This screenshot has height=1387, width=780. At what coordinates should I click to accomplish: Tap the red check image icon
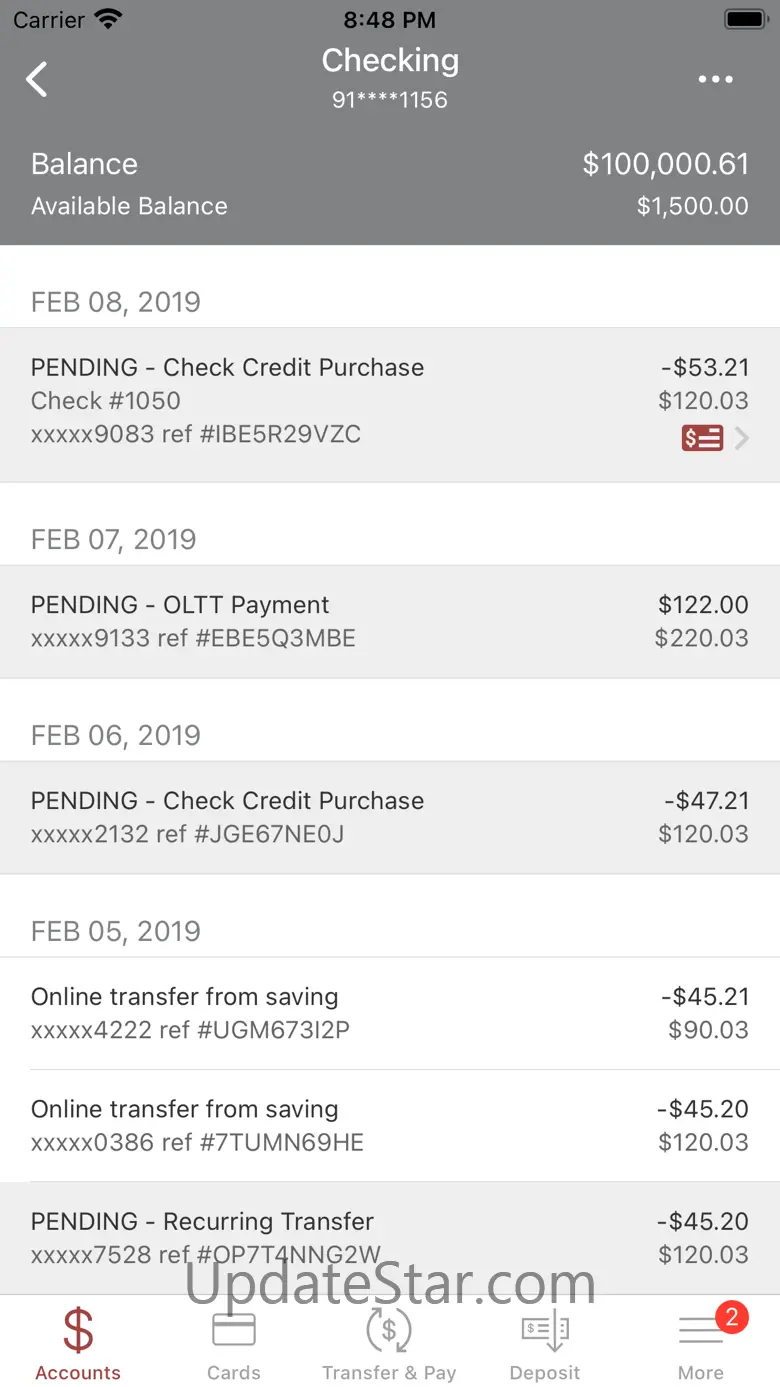(702, 438)
